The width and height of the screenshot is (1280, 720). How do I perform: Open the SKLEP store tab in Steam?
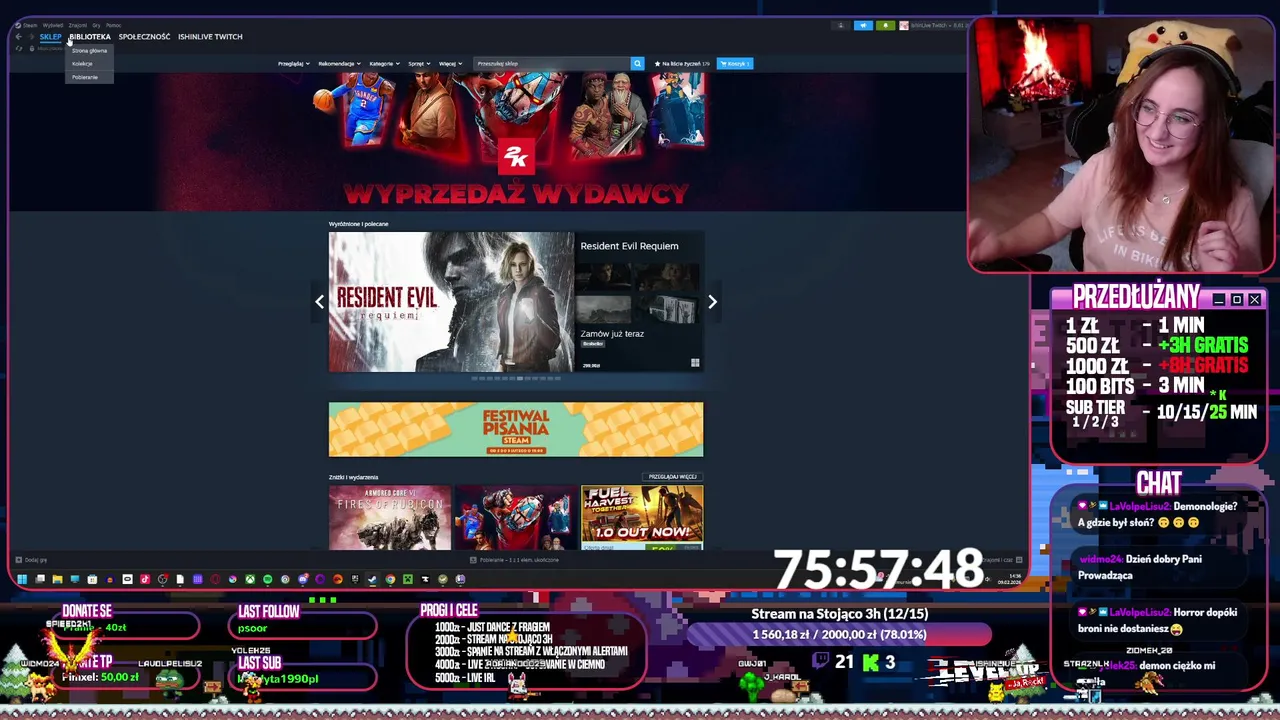point(50,37)
